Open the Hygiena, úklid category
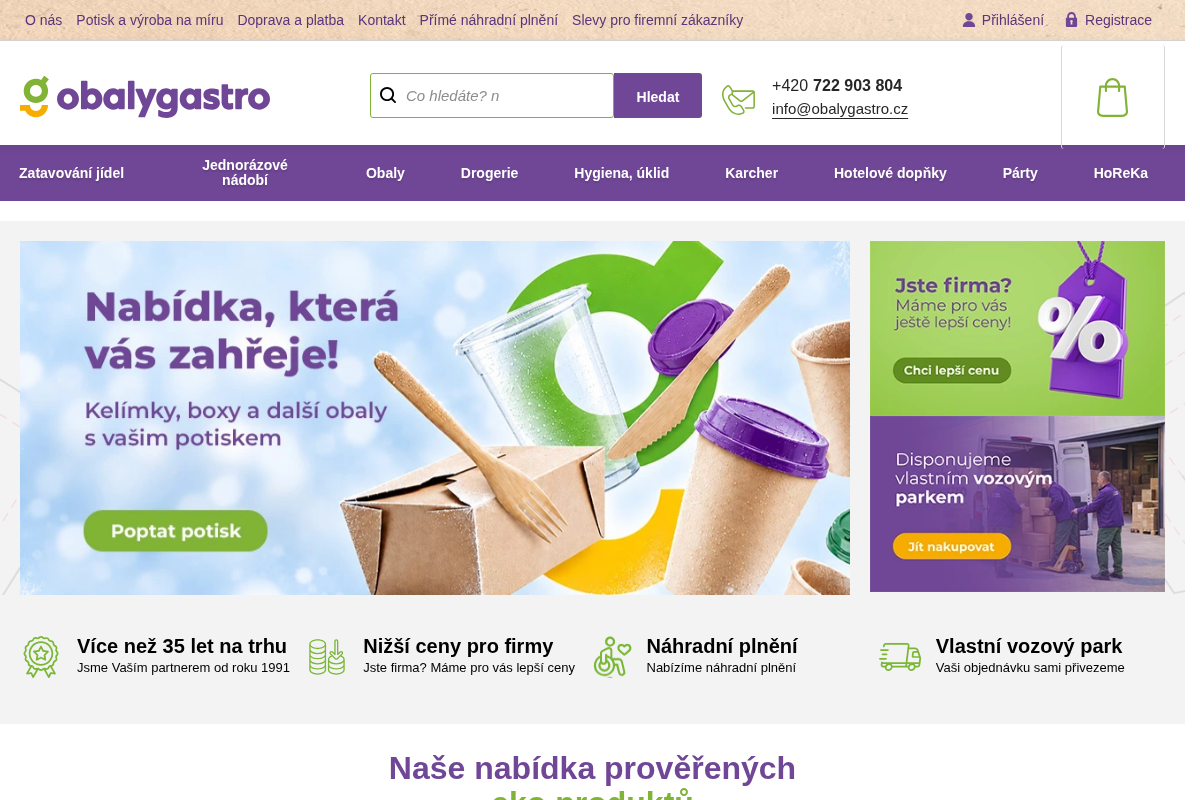The width and height of the screenshot is (1200, 800). coord(622,173)
